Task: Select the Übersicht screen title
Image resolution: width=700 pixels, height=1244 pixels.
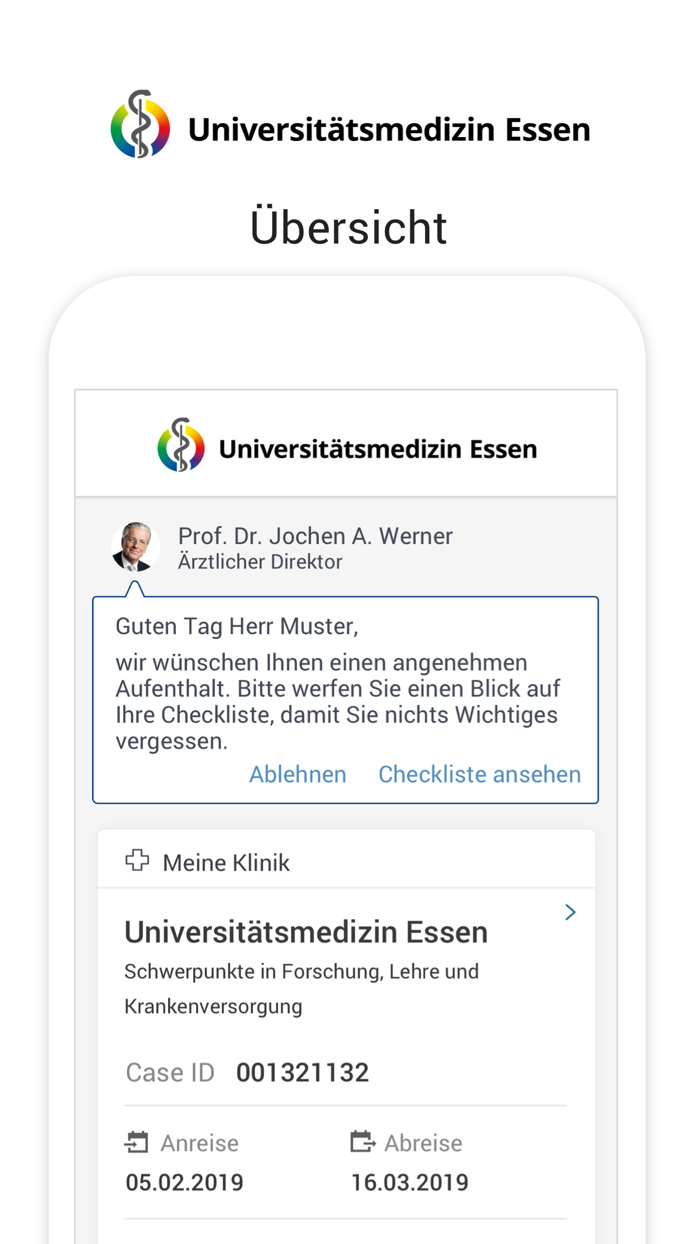Action: click(348, 228)
